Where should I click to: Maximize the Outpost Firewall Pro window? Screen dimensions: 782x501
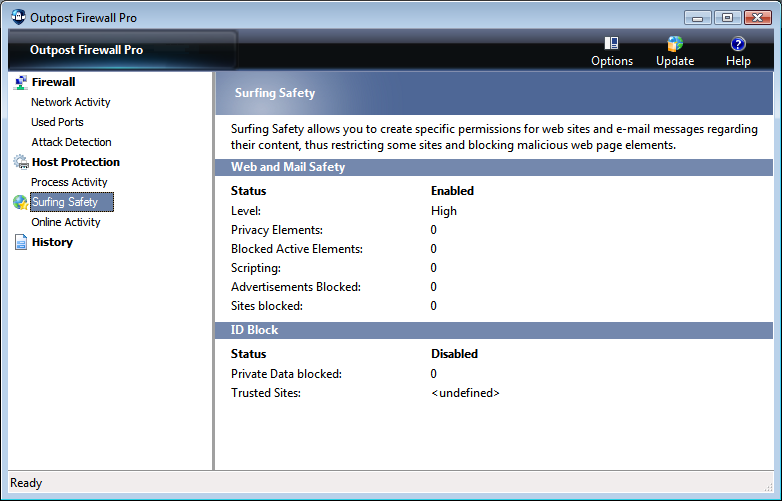727,18
